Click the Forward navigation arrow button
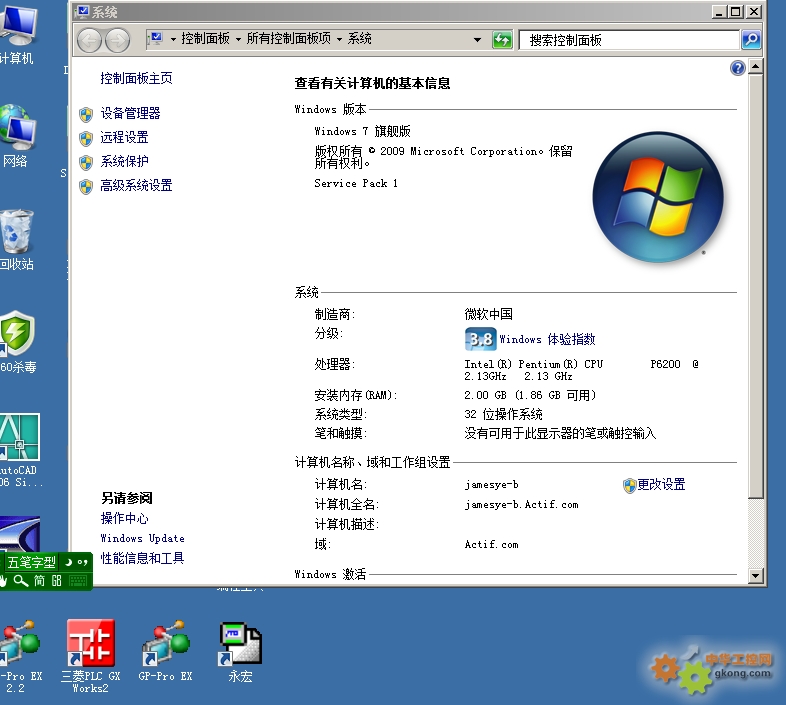 coord(118,41)
